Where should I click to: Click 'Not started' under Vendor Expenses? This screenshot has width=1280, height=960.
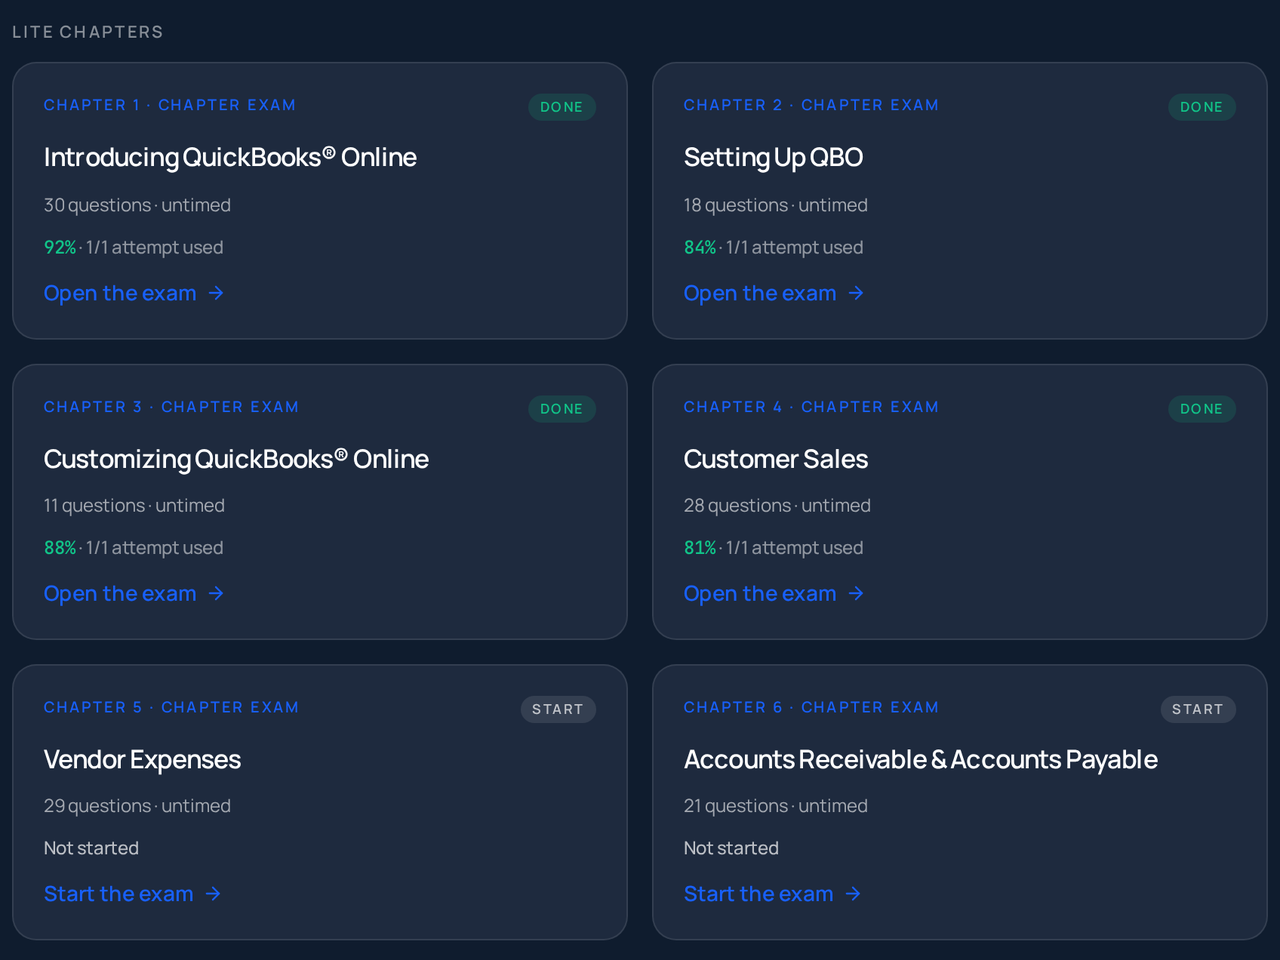[91, 848]
